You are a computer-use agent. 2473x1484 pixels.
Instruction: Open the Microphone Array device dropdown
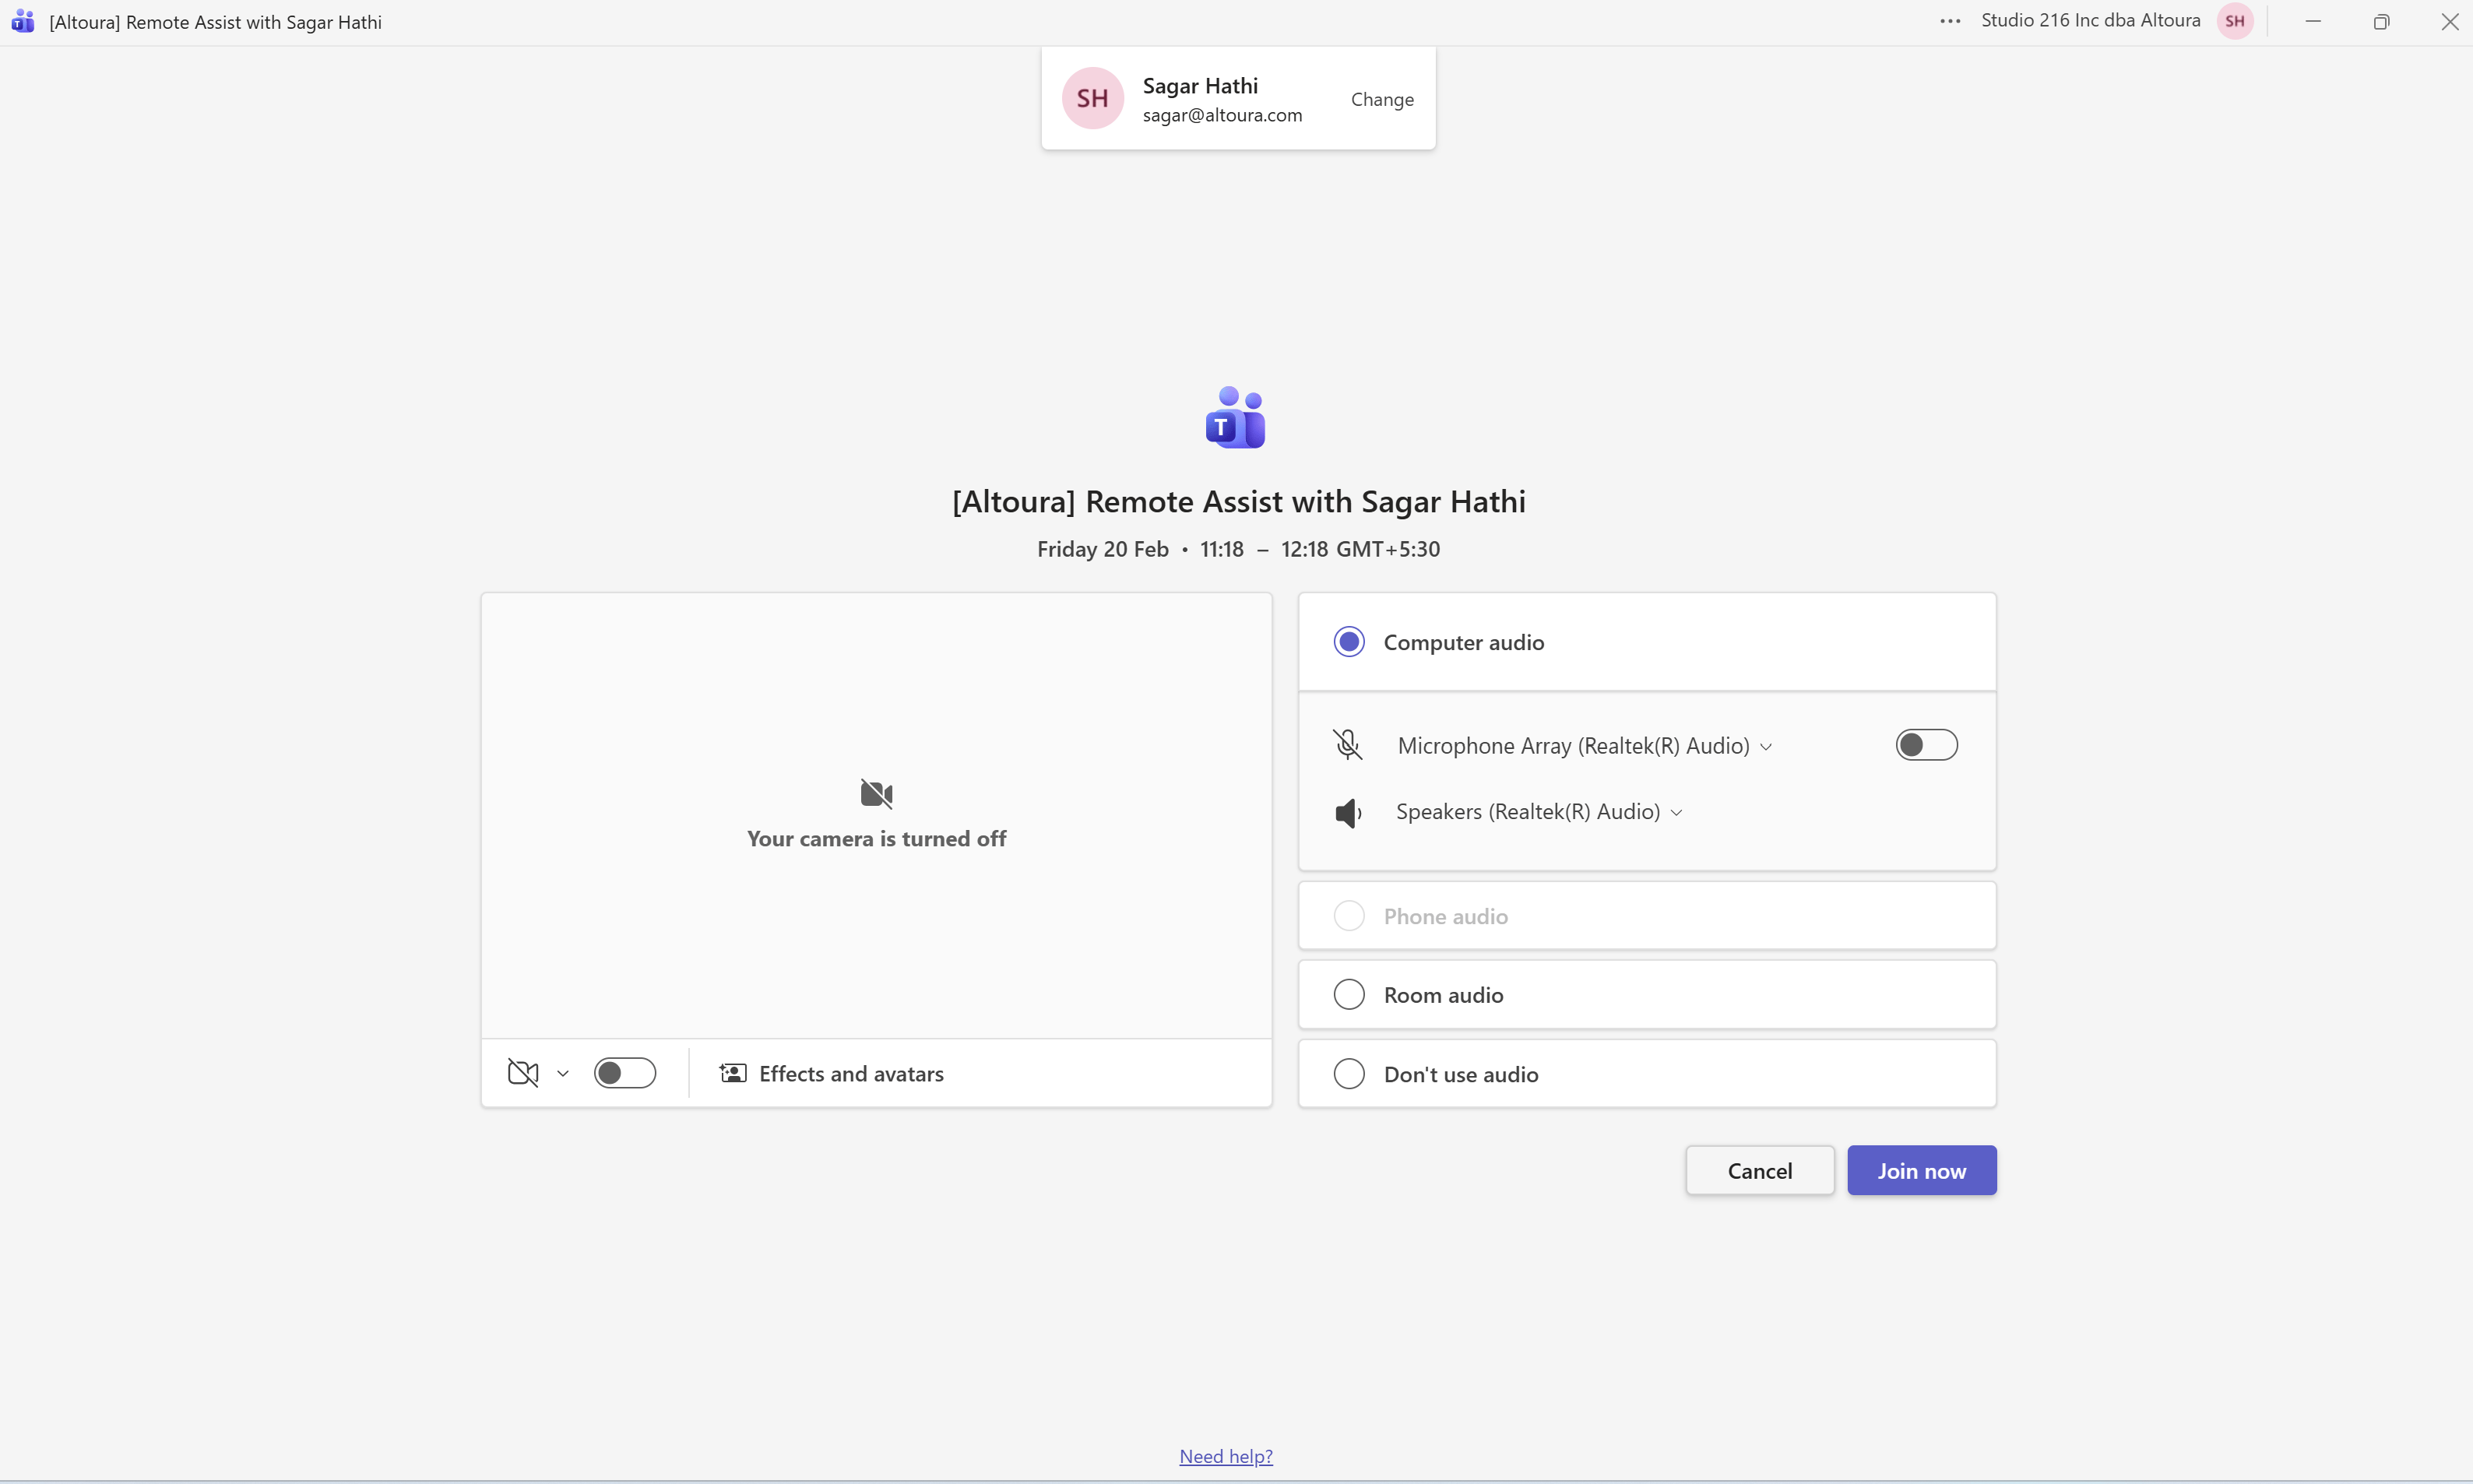pos(1585,746)
